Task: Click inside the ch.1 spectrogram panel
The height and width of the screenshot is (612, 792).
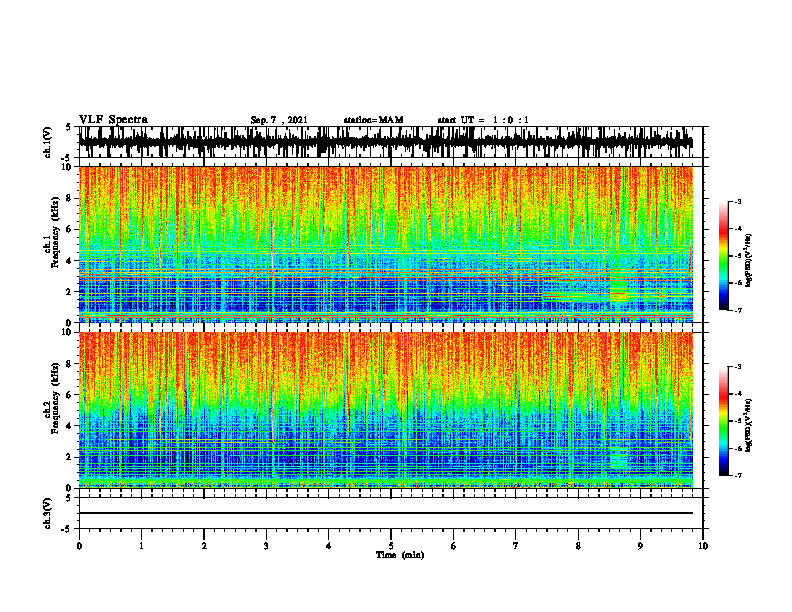Action: click(x=386, y=244)
